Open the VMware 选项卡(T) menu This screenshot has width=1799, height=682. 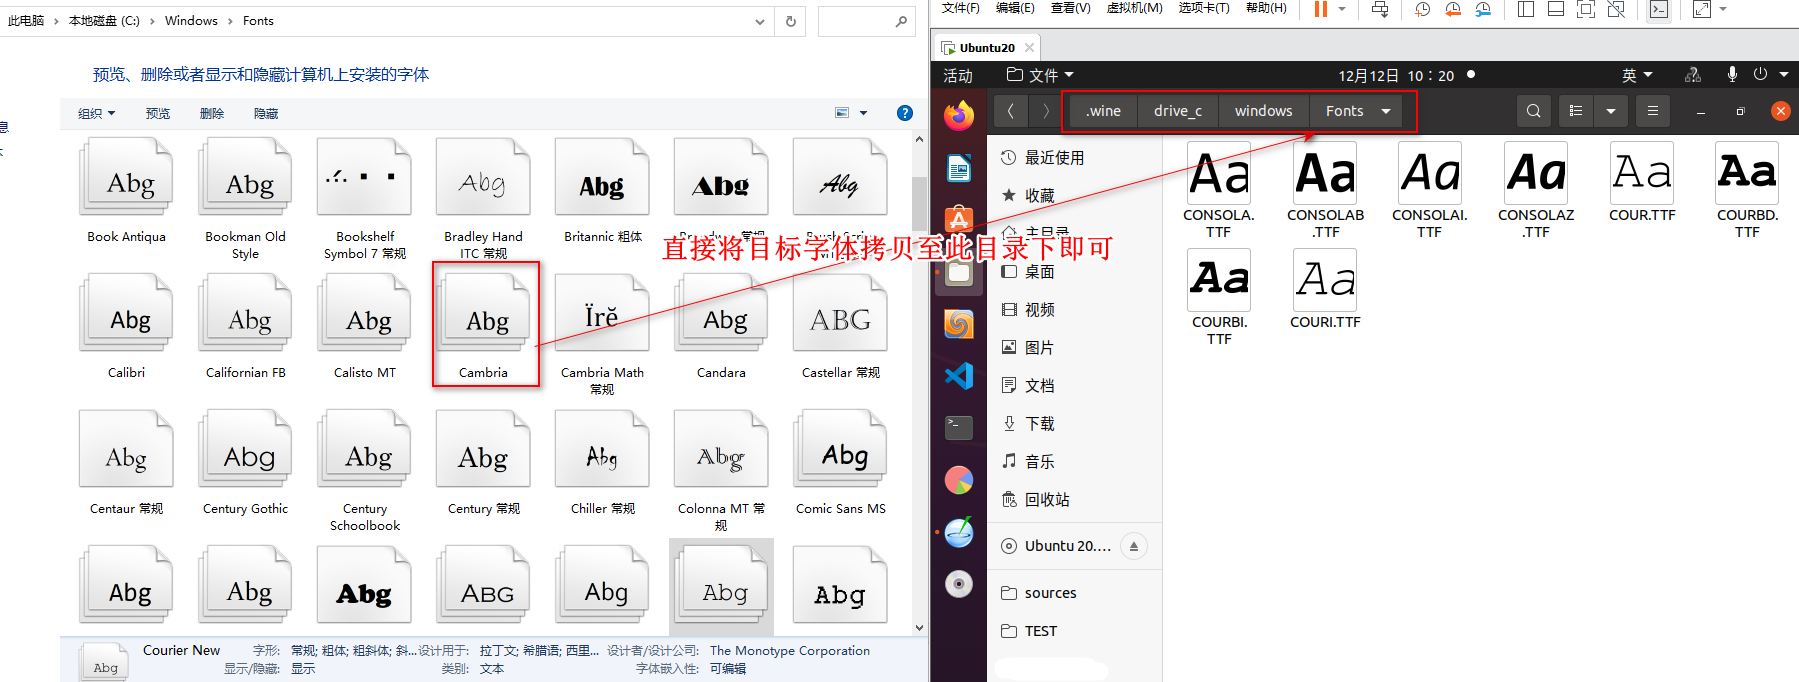[x=1204, y=8]
